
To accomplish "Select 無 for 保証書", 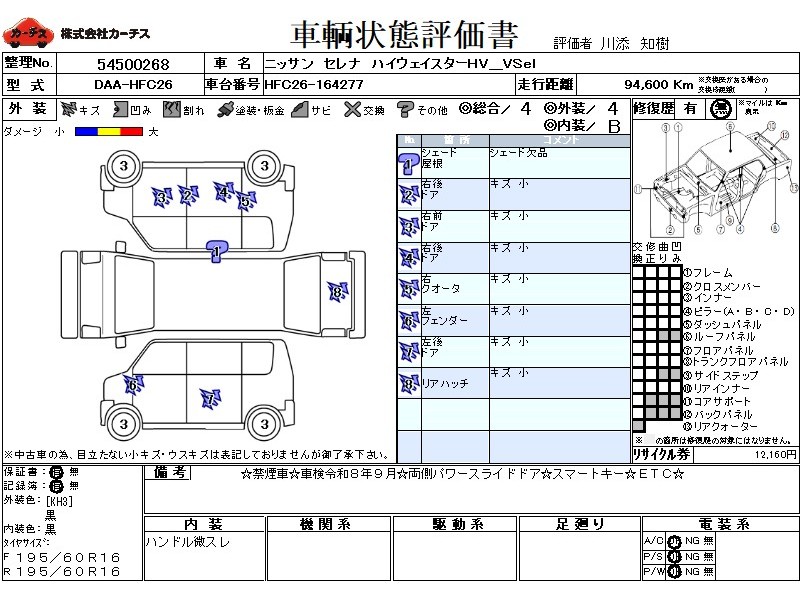I will coord(73,472).
